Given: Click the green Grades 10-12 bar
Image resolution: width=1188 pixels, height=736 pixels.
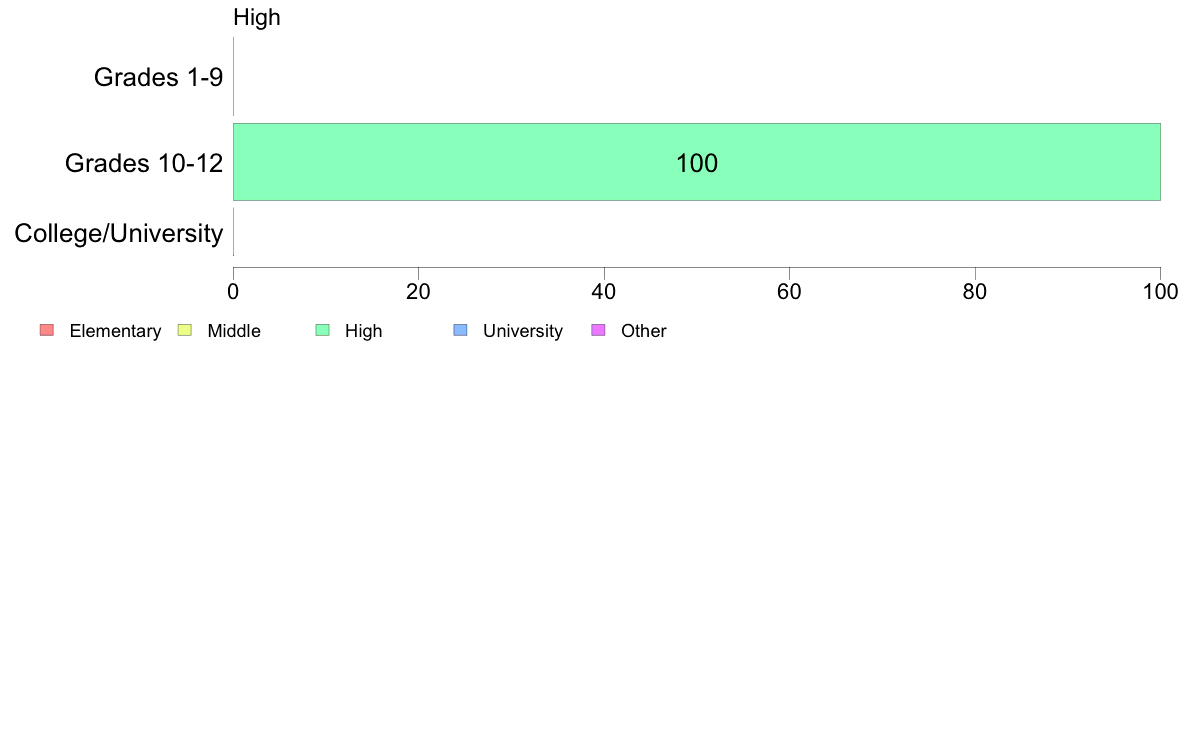Looking at the screenshot, I should [697, 162].
